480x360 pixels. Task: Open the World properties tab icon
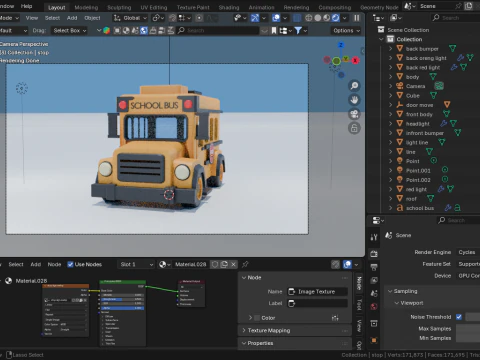click(x=374, y=306)
